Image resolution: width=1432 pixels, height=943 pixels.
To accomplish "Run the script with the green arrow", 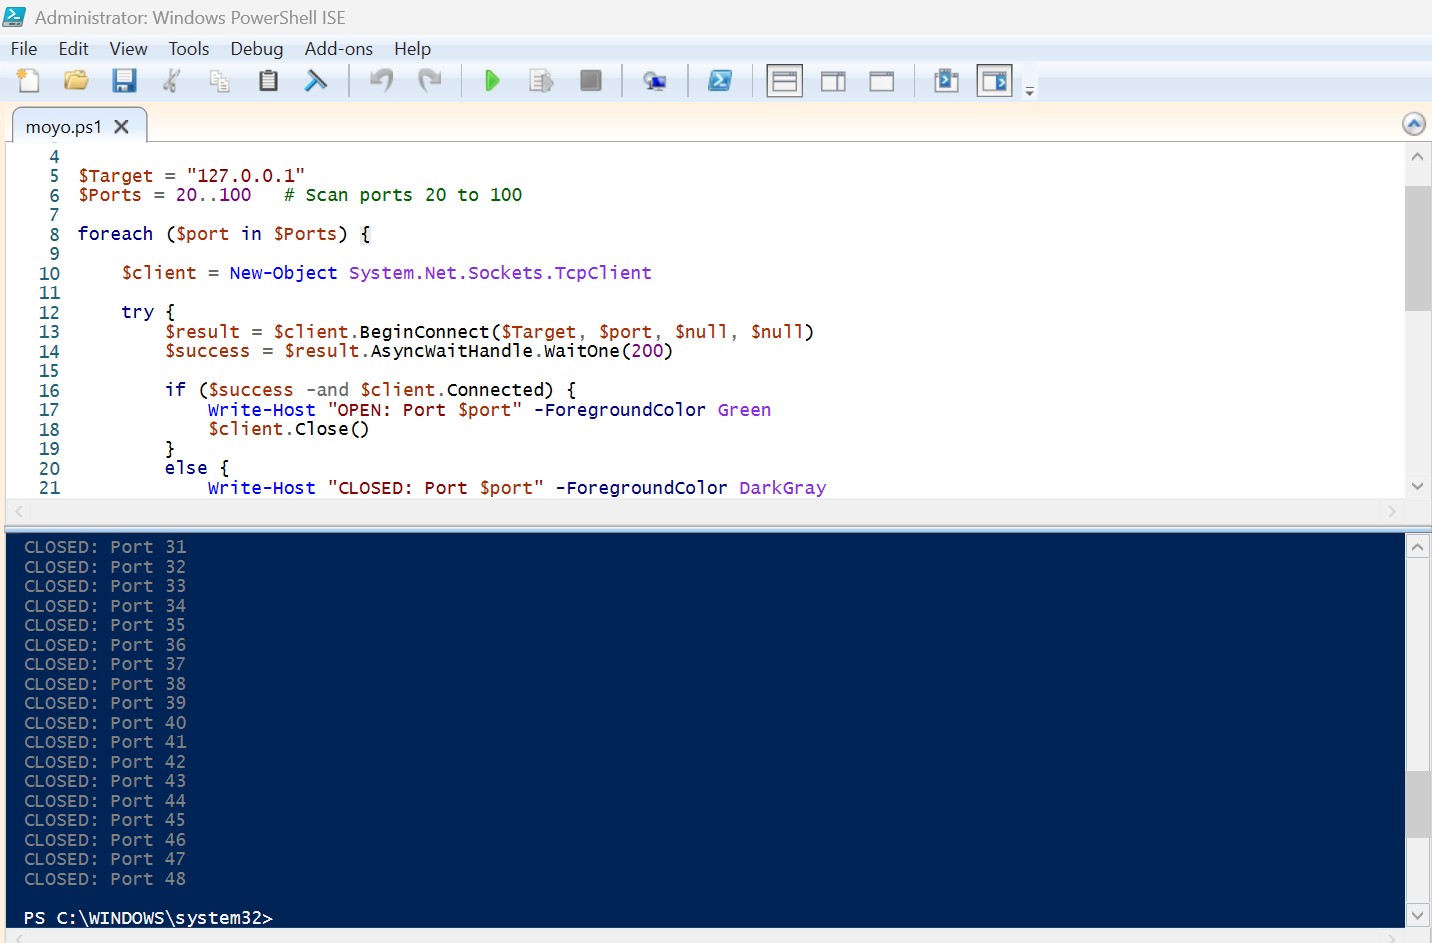I will click(492, 81).
